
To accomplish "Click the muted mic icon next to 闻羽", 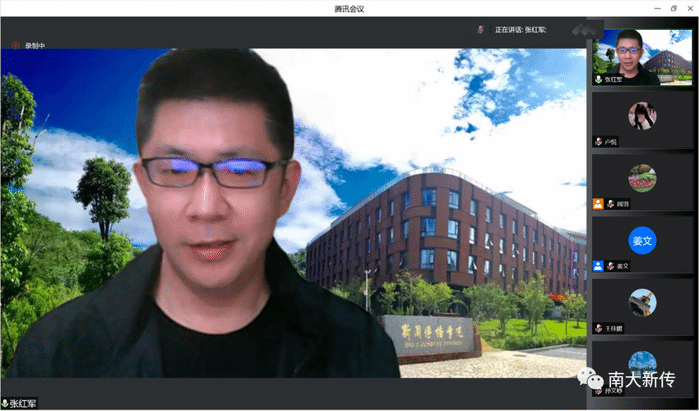I will (x=610, y=203).
